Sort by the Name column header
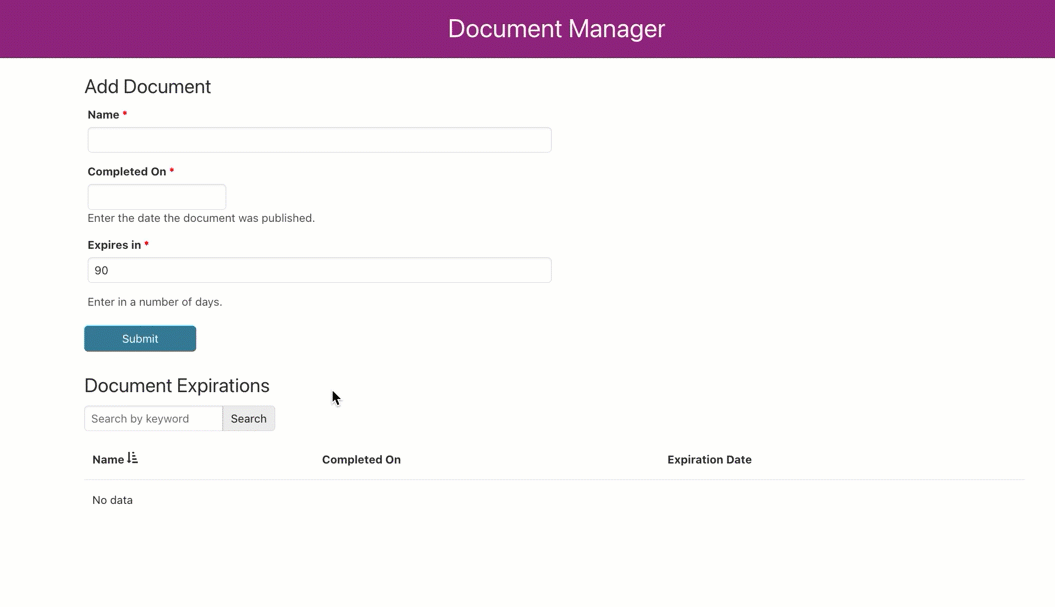Screen dimensions: 1055x607 point(108,460)
